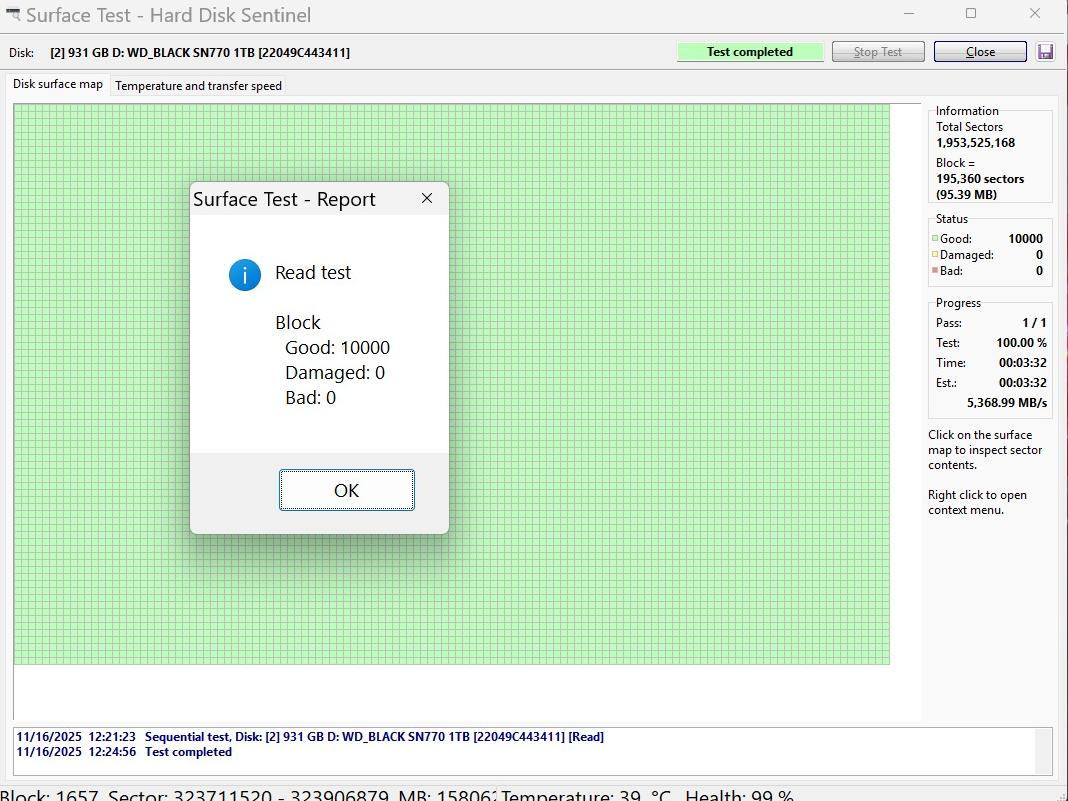Click the floppy disk save icon
This screenshot has width=1068, height=801.
pos(1045,52)
